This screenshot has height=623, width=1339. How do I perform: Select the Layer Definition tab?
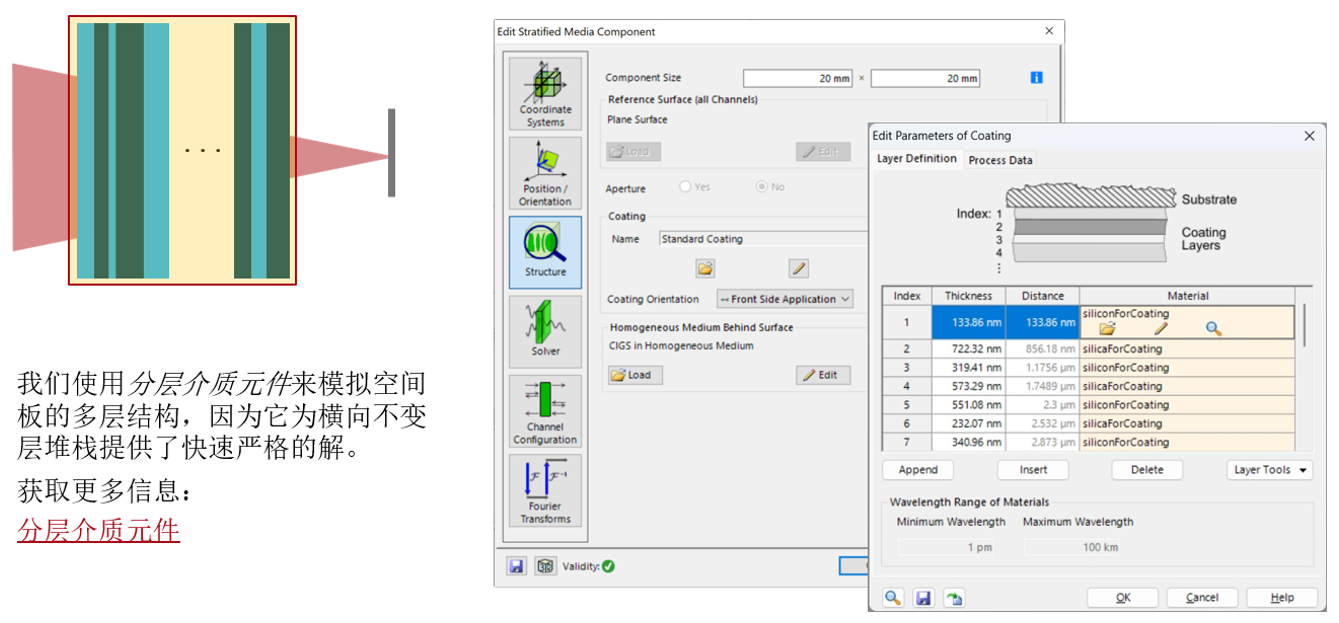916,159
